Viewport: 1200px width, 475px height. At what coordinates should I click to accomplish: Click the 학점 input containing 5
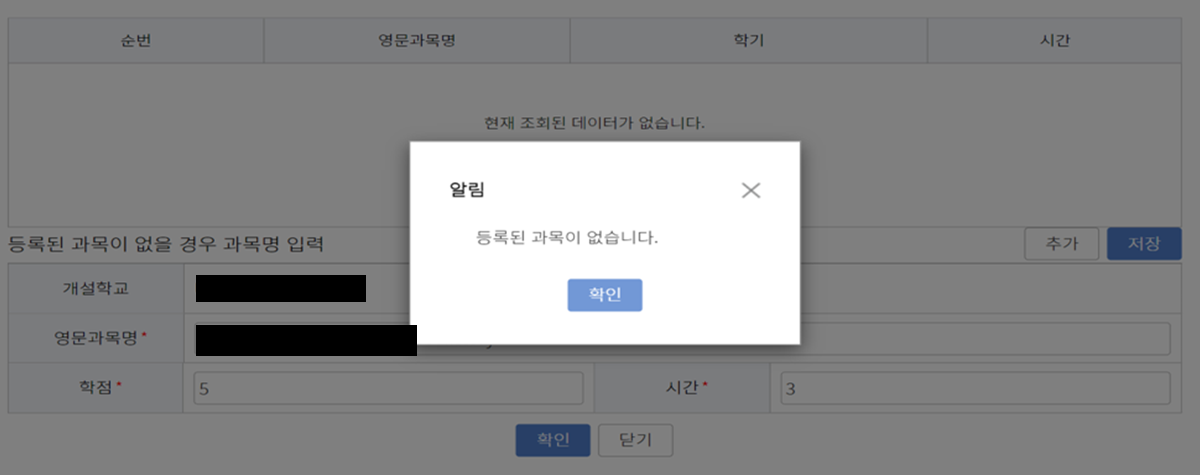(x=388, y=388)
